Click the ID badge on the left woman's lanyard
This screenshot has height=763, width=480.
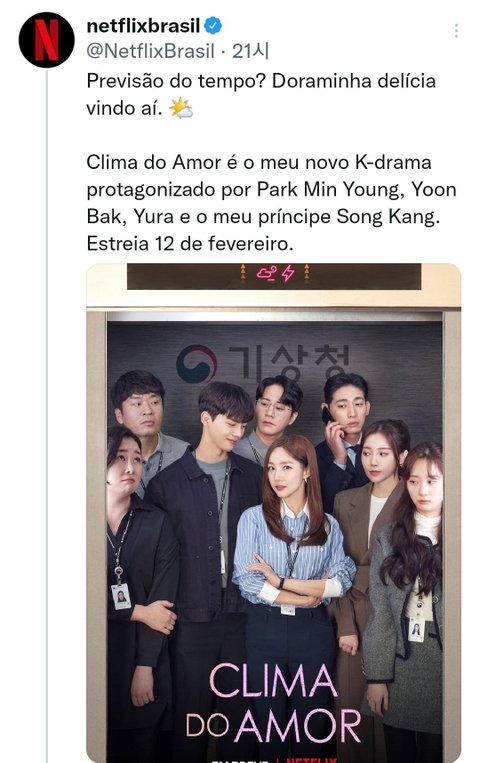click(x=121, y=596)
